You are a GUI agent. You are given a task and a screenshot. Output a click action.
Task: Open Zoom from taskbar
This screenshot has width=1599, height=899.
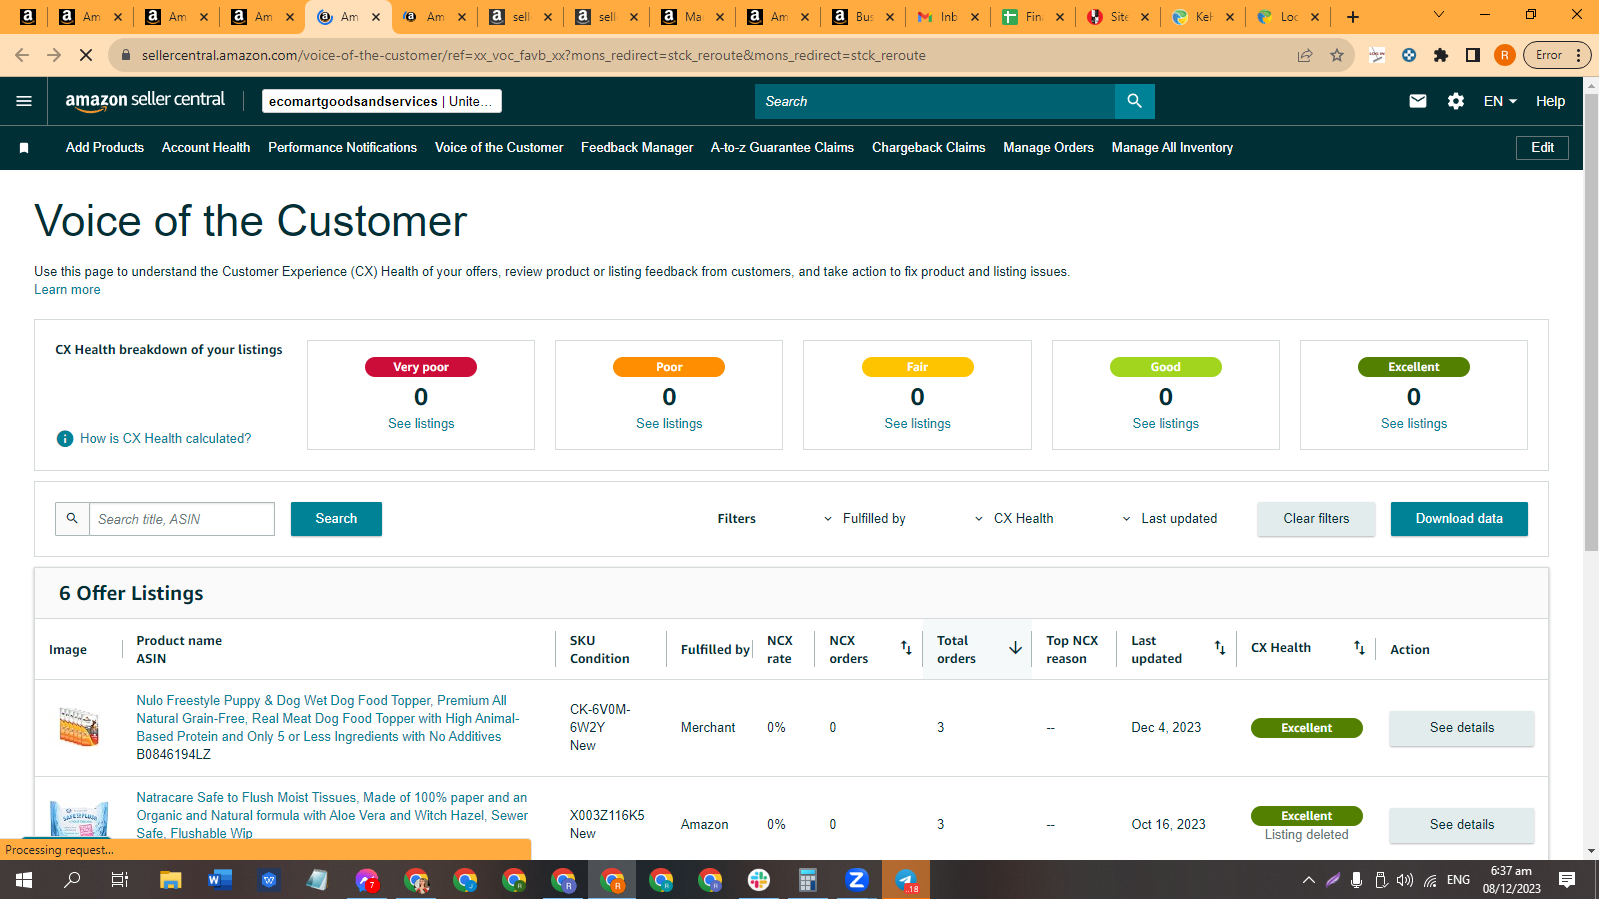(x=856, y=880)
